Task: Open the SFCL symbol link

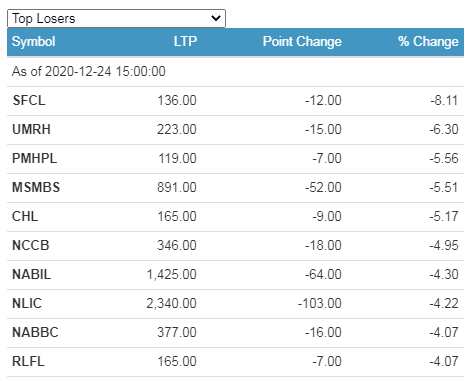Action: [29, 100]
